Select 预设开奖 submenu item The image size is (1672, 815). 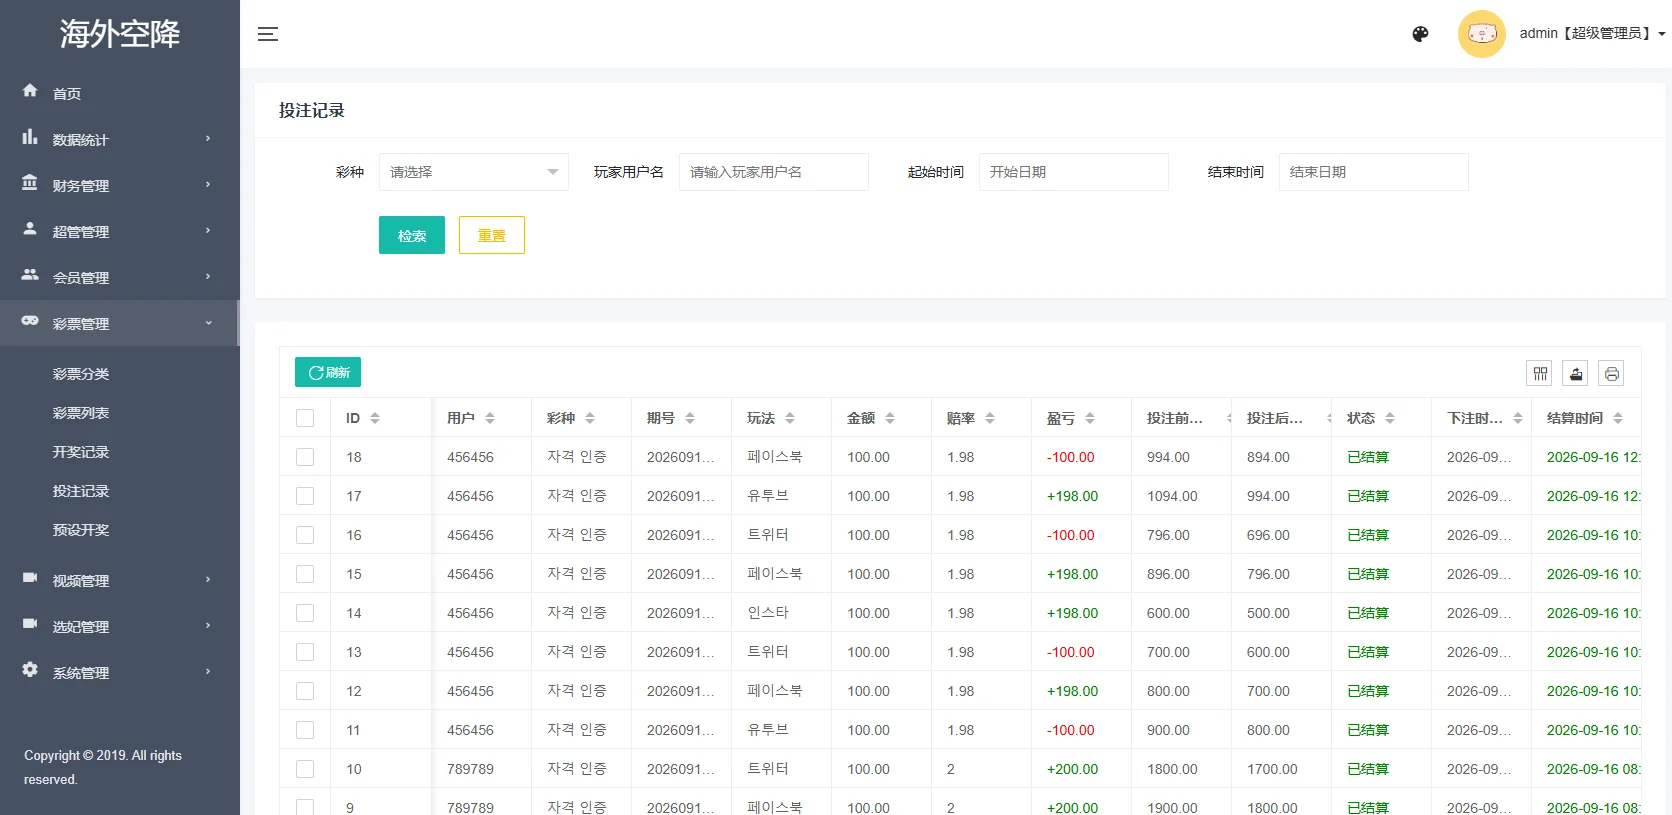[x=81, y=530]
